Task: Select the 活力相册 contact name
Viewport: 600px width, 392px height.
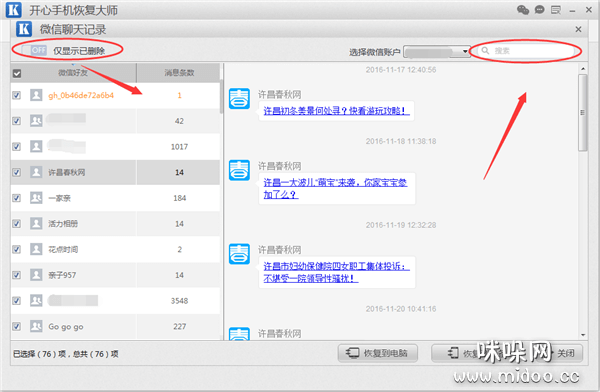Action: point(63,224)
